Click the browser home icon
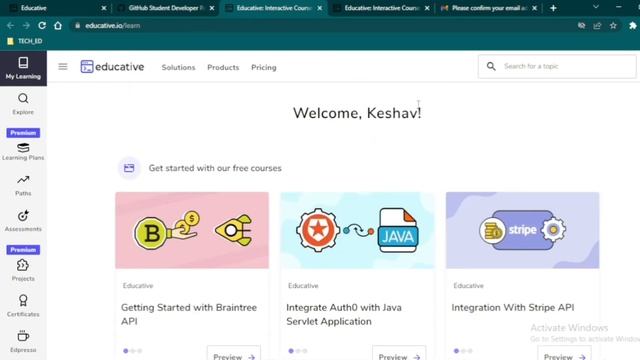The width and height of the screenshot is (640, 360). (58, 25)
